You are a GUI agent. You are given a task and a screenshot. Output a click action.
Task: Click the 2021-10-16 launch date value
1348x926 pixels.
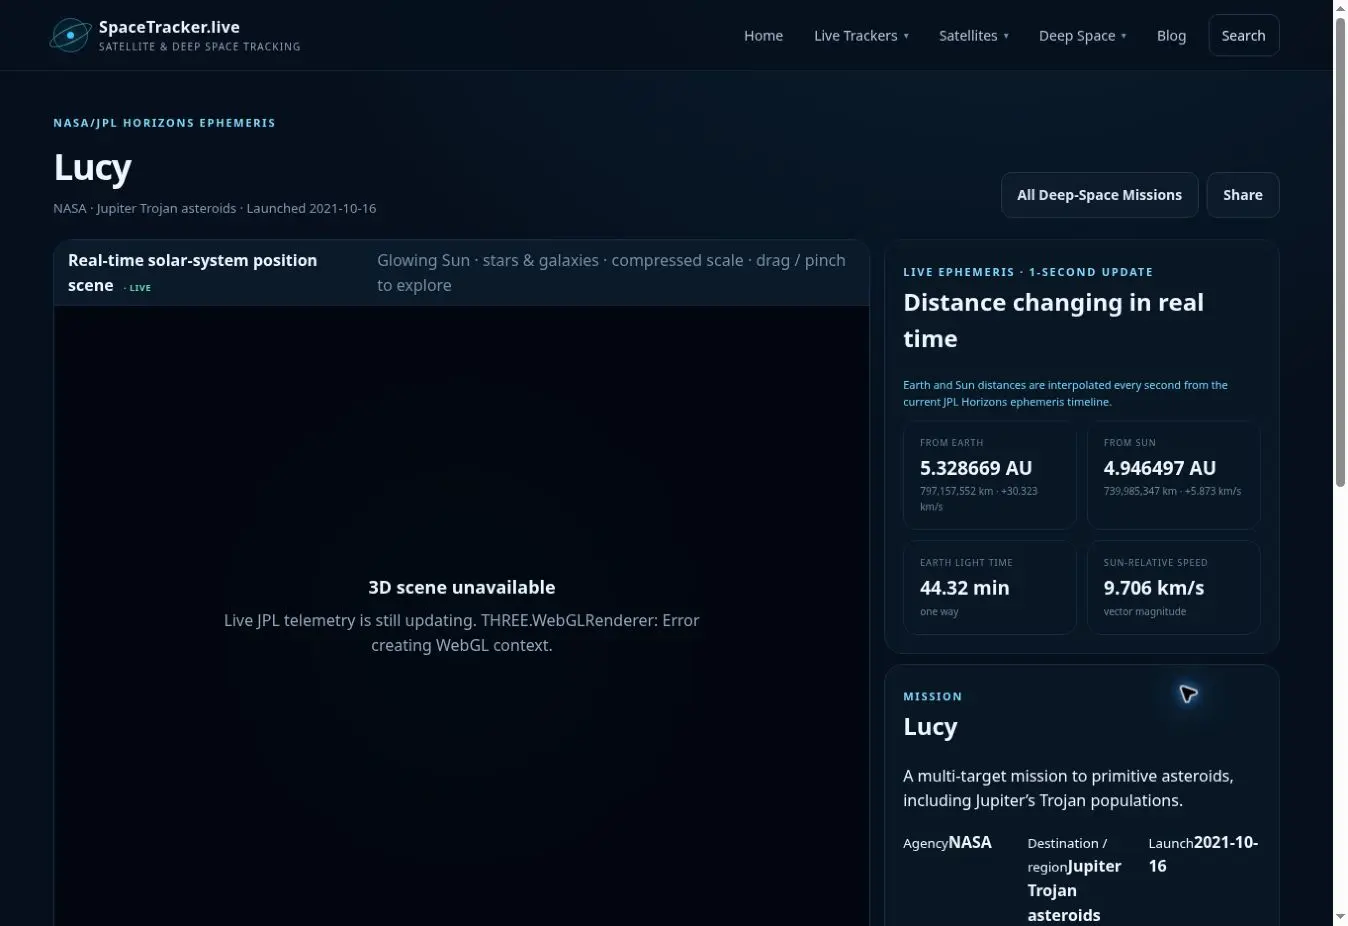tap(1203, 854)
